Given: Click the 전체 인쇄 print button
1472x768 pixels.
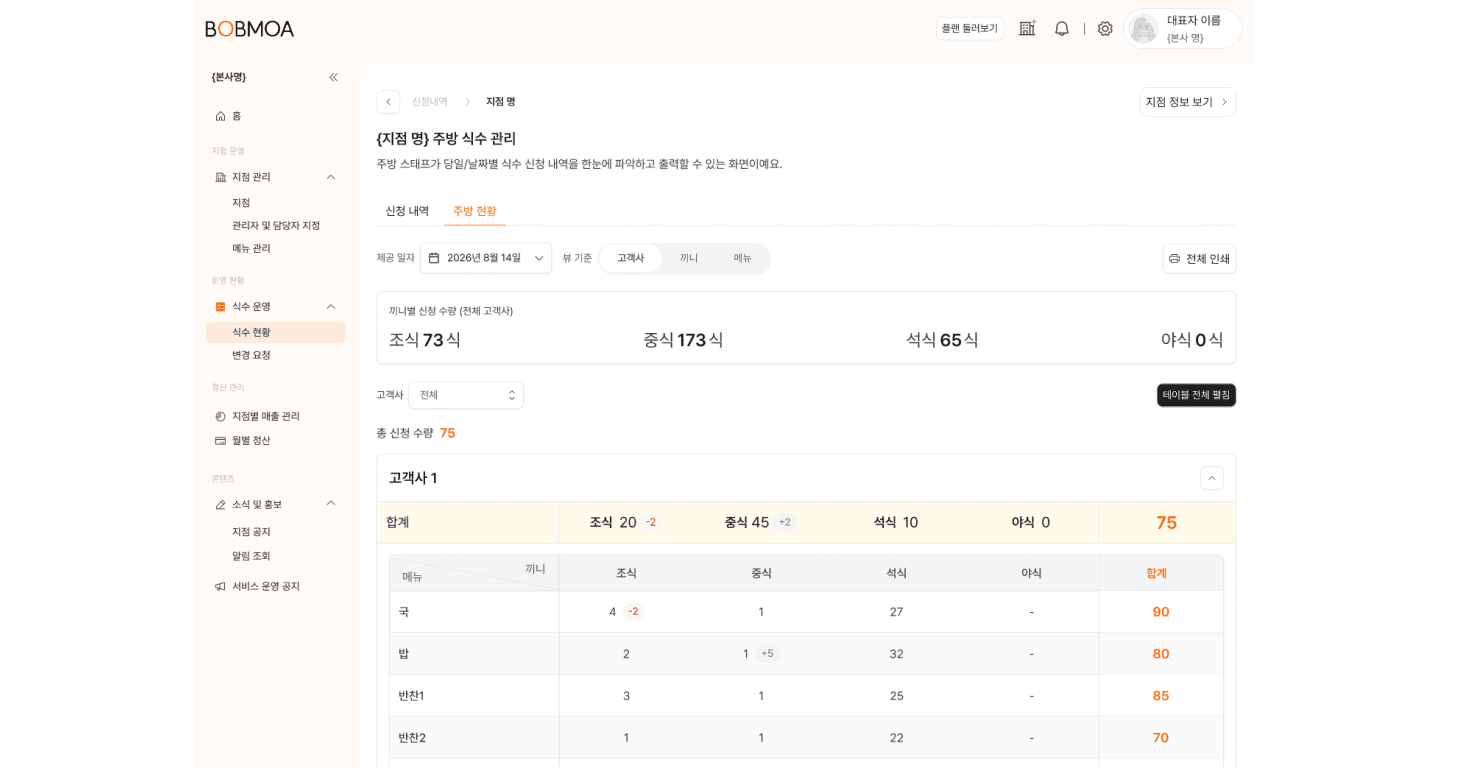Looking at the screenshot, I should coord(1199,259).
